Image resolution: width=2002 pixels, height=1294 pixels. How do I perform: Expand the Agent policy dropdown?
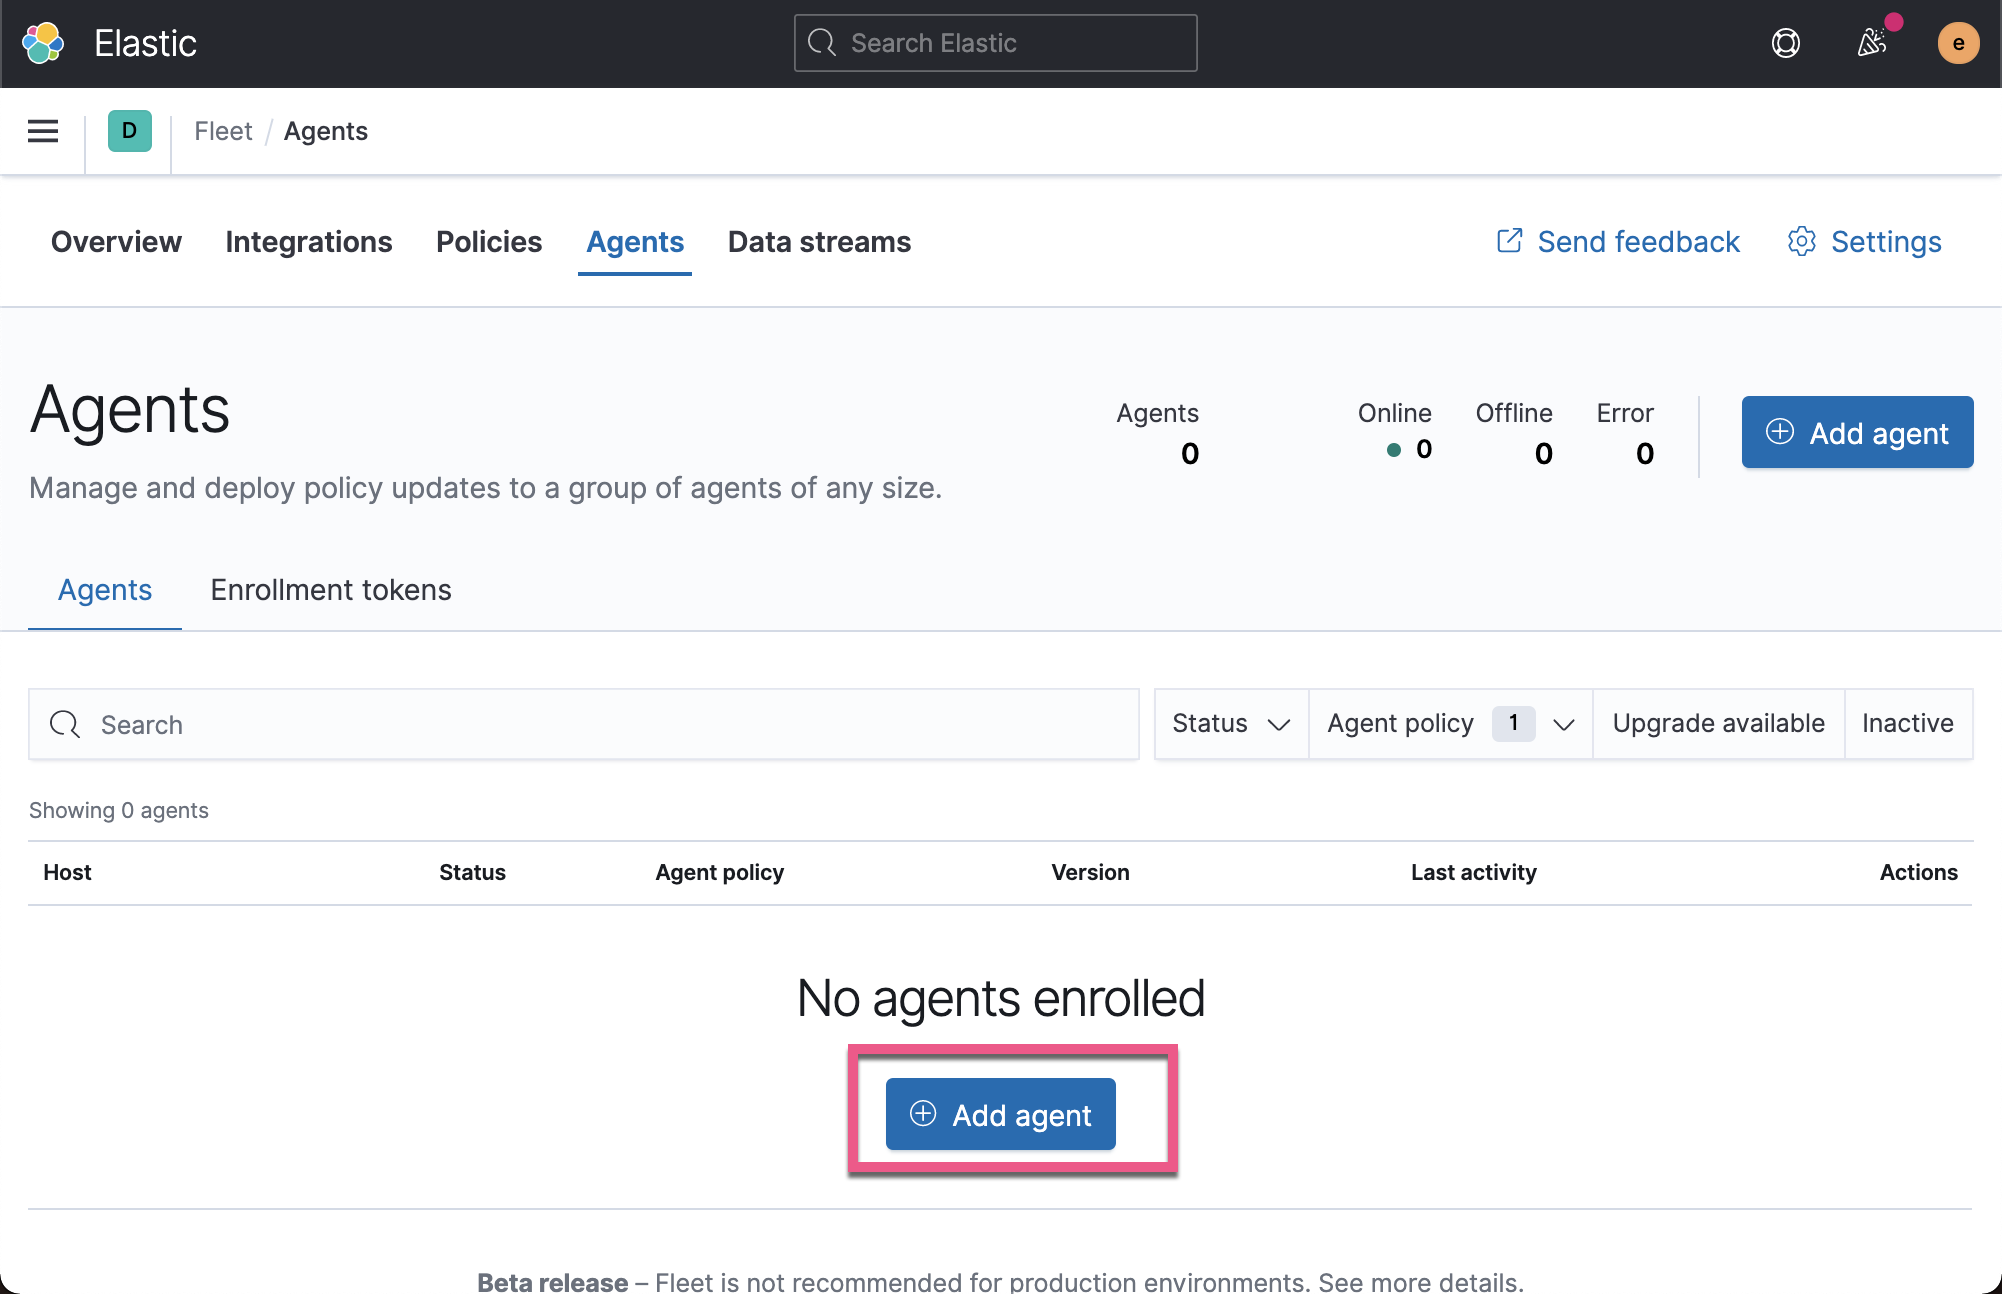pos(1564,723)
